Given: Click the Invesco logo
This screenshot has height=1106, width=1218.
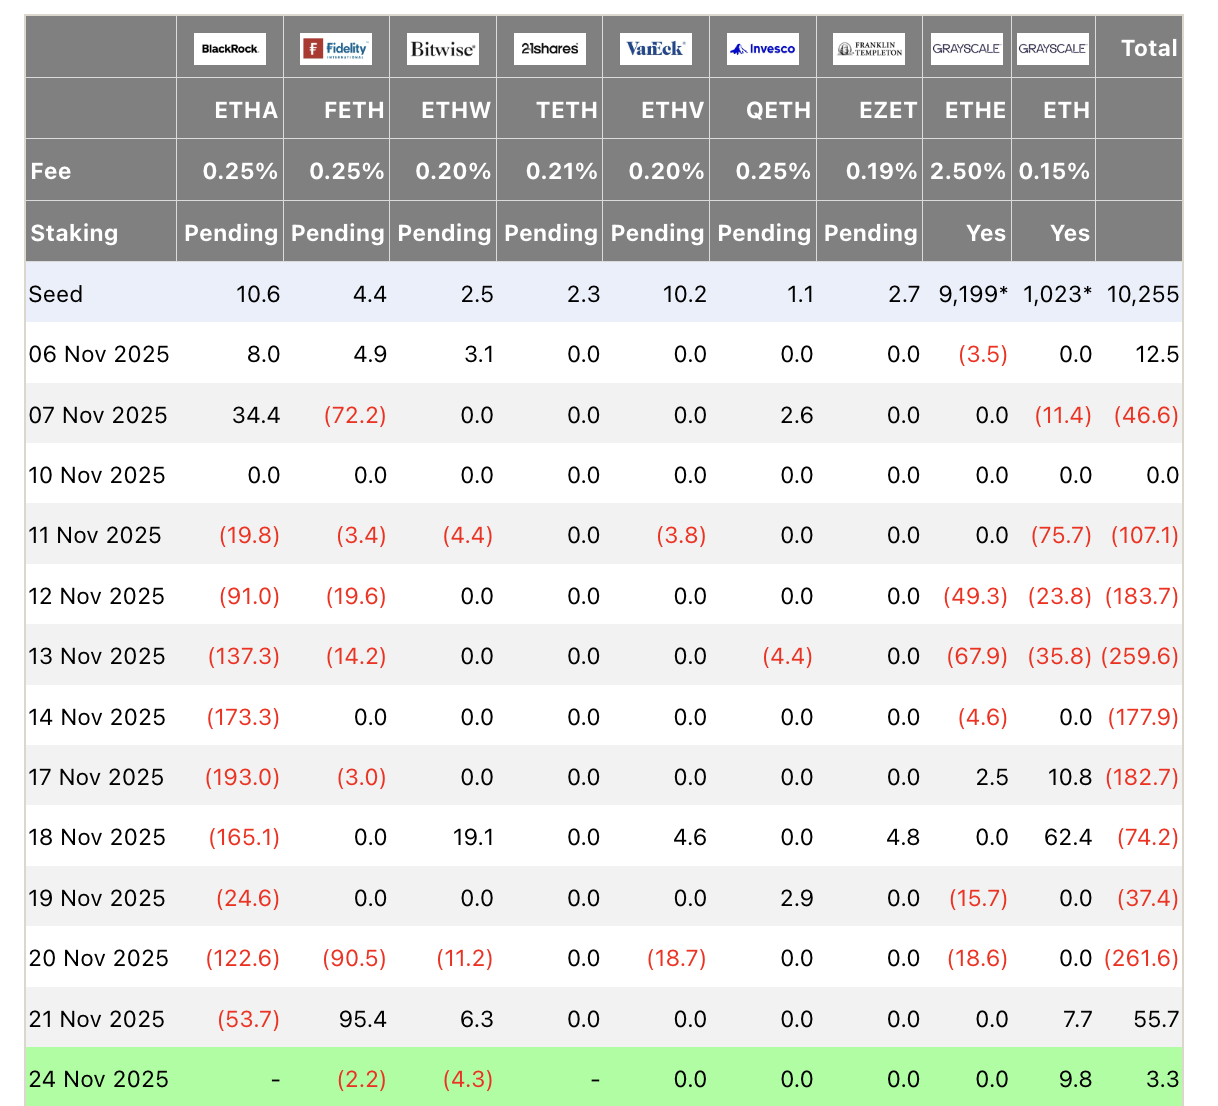Looking at the screenshot, I should click(763, 48).
